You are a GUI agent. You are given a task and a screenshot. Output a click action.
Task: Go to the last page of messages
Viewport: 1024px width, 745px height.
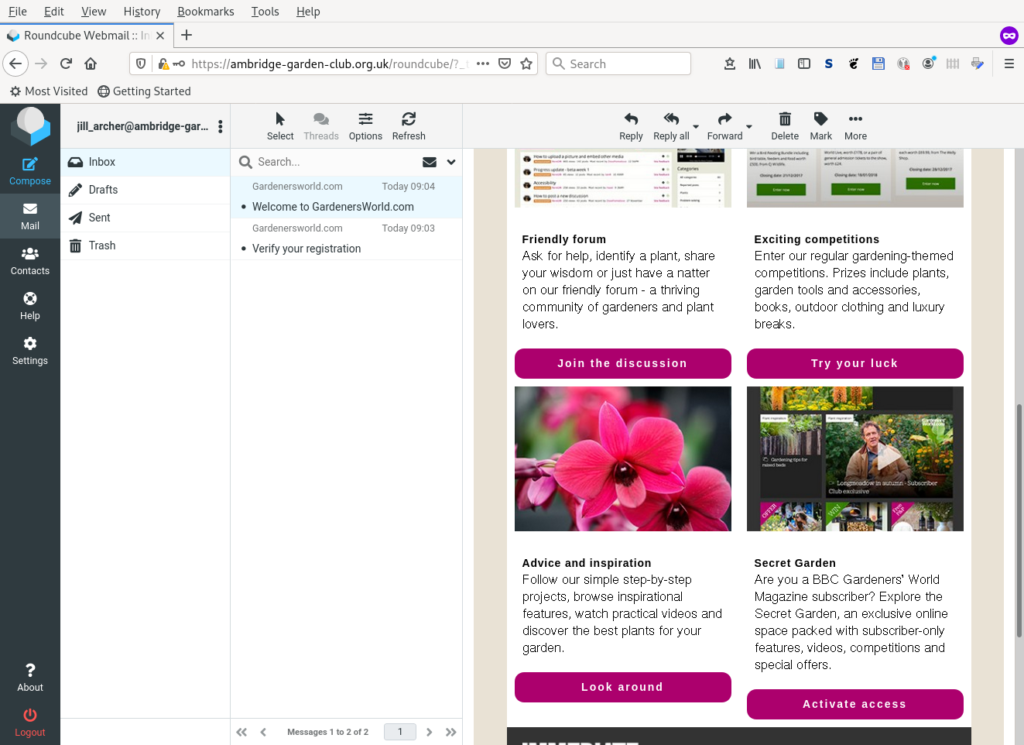point(451,732)
